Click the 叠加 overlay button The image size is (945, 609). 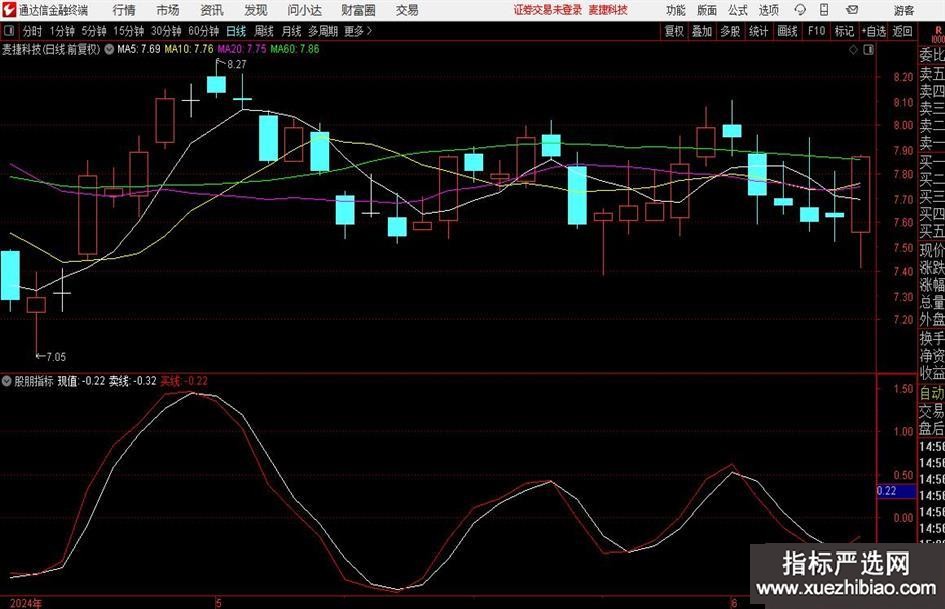702,31
